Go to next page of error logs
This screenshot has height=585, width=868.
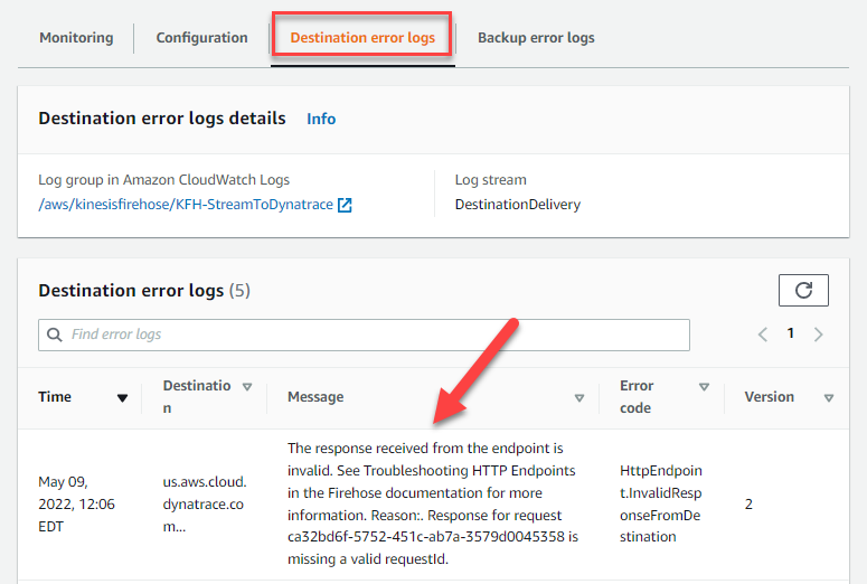(818, 333)
